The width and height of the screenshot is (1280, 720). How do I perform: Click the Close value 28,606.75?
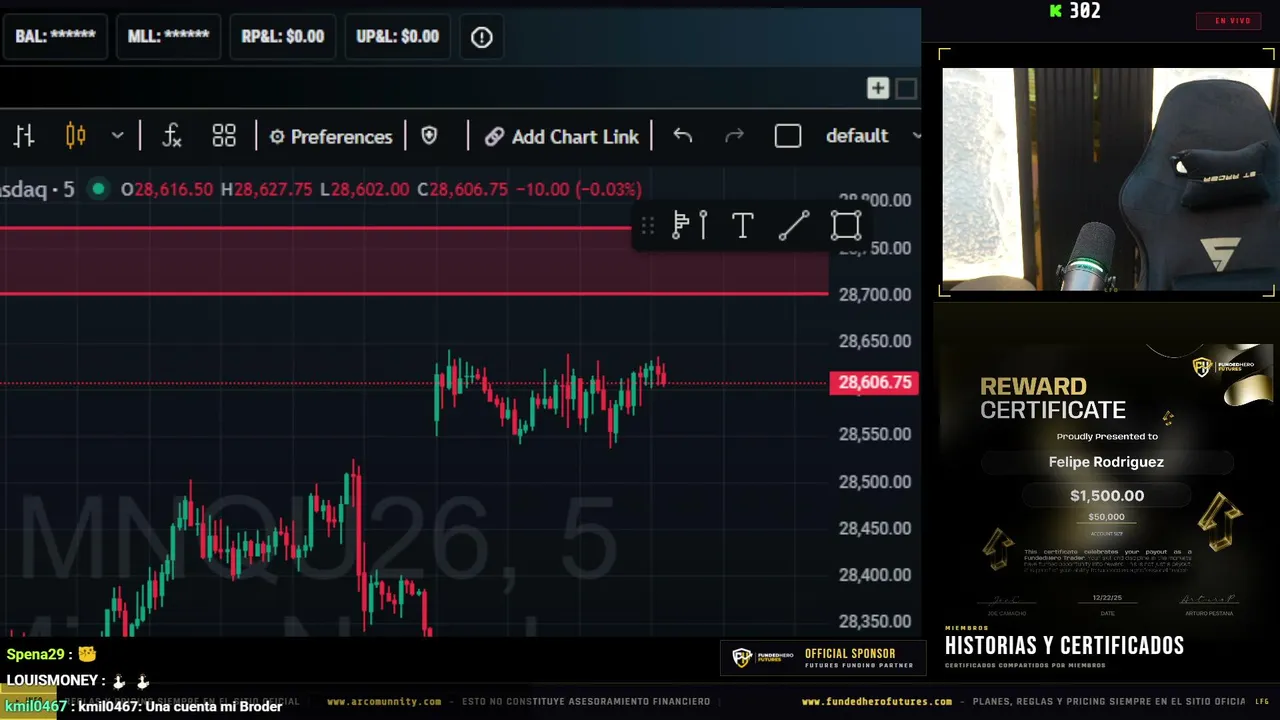point(469,189)
